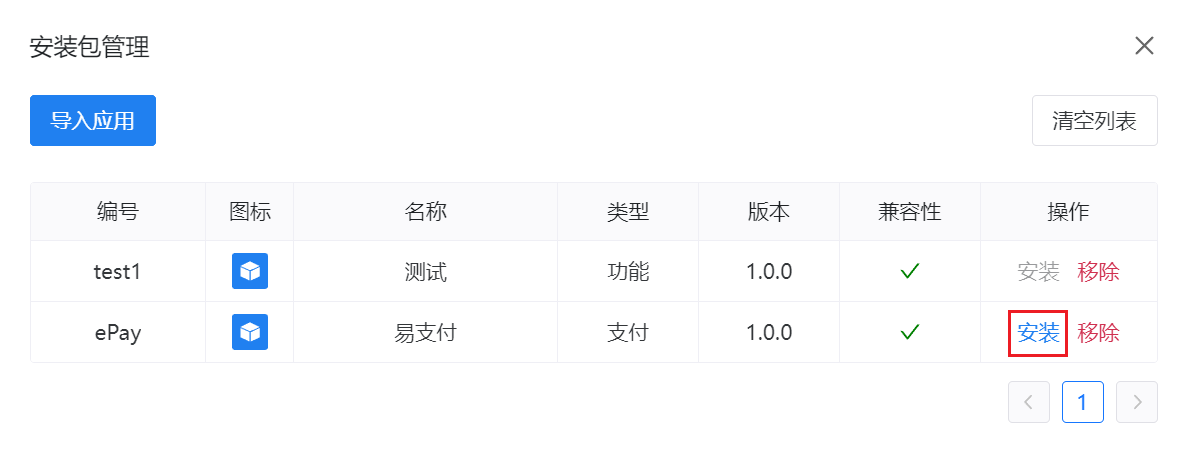Click the 编号 column header
This screenshot has width=1193, height=449.
coord(118,212)
